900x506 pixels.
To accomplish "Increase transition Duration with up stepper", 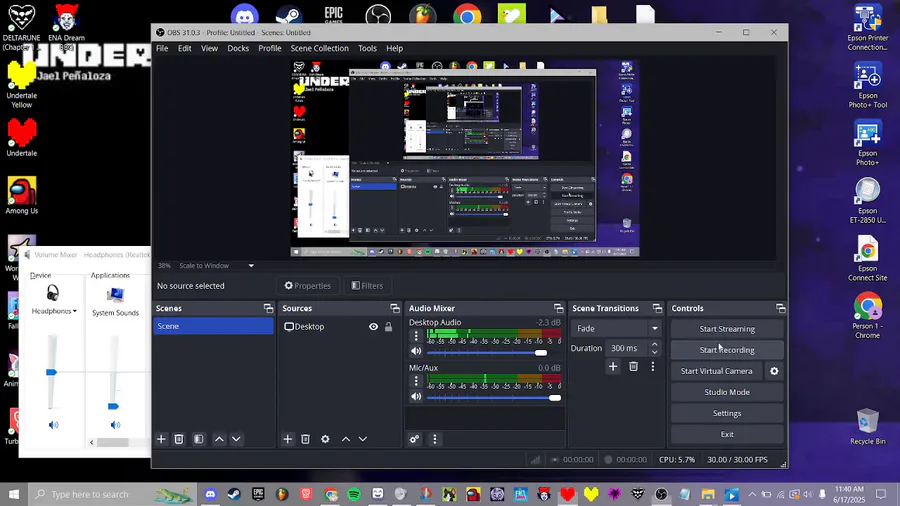I will click(x=654, y=344).
